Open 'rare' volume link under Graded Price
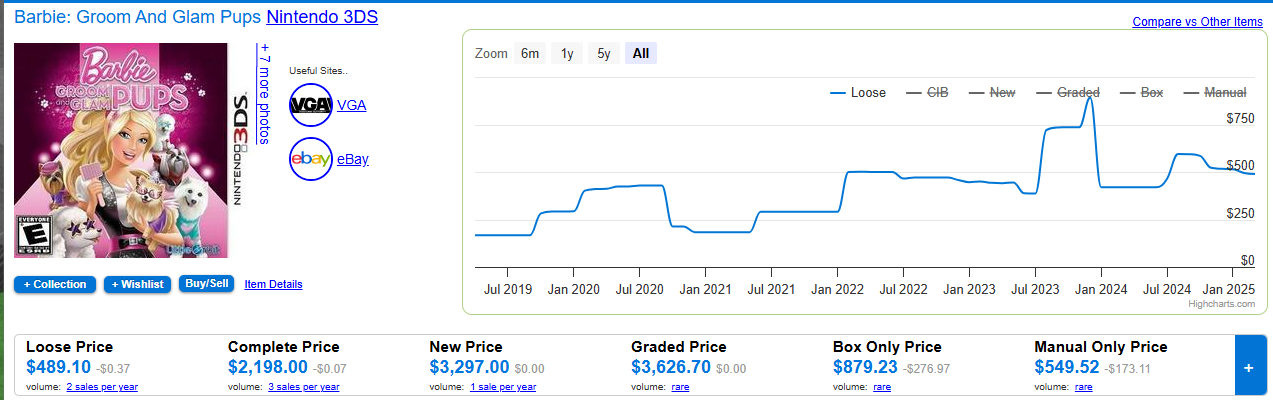Viewport: 1273px width, 400px height. (680, 386)
